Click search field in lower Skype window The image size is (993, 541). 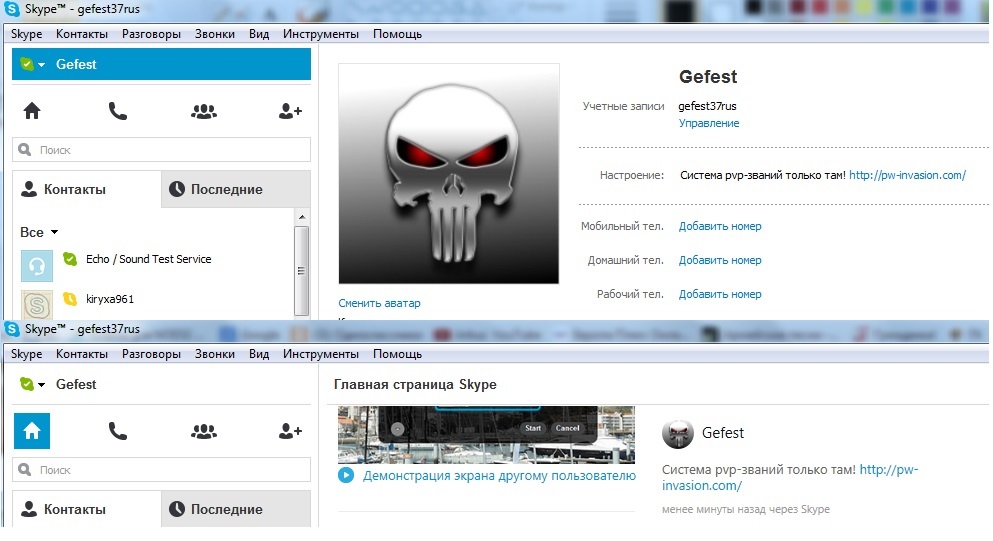click(161, 469)
